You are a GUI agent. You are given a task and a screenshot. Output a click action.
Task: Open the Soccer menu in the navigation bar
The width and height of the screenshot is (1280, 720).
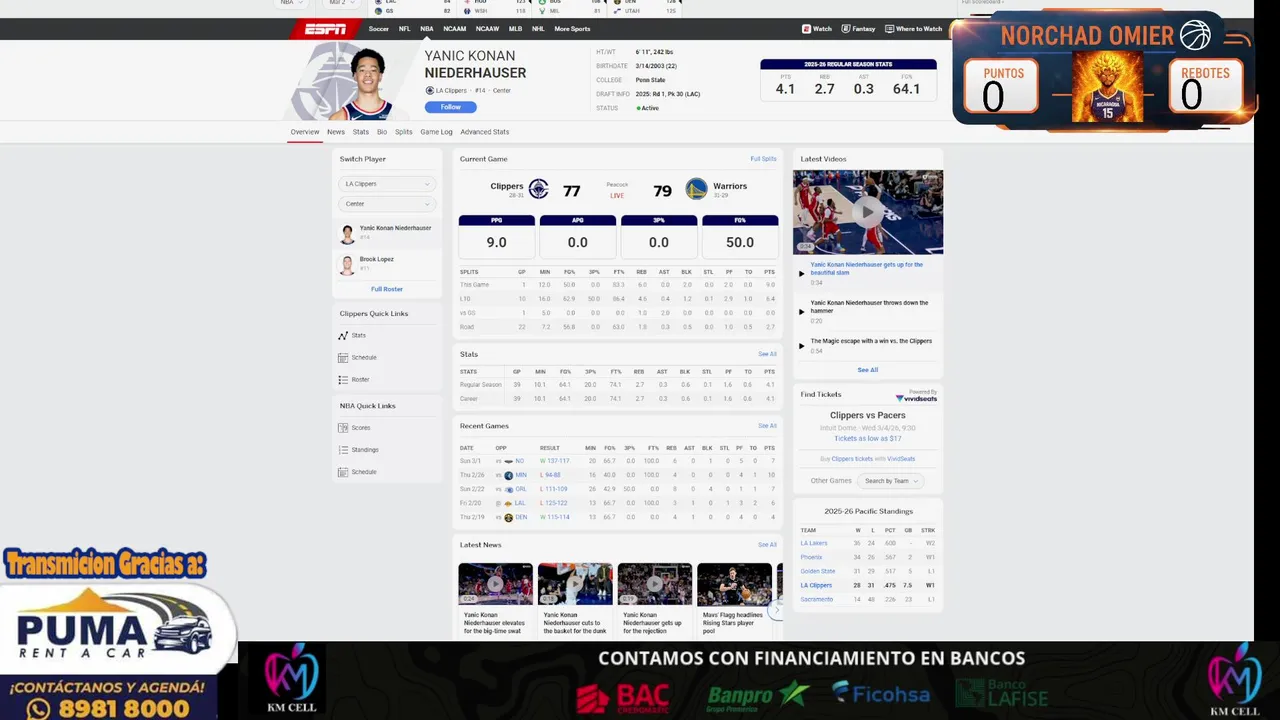pyautogui.click(x=378, y=29)
